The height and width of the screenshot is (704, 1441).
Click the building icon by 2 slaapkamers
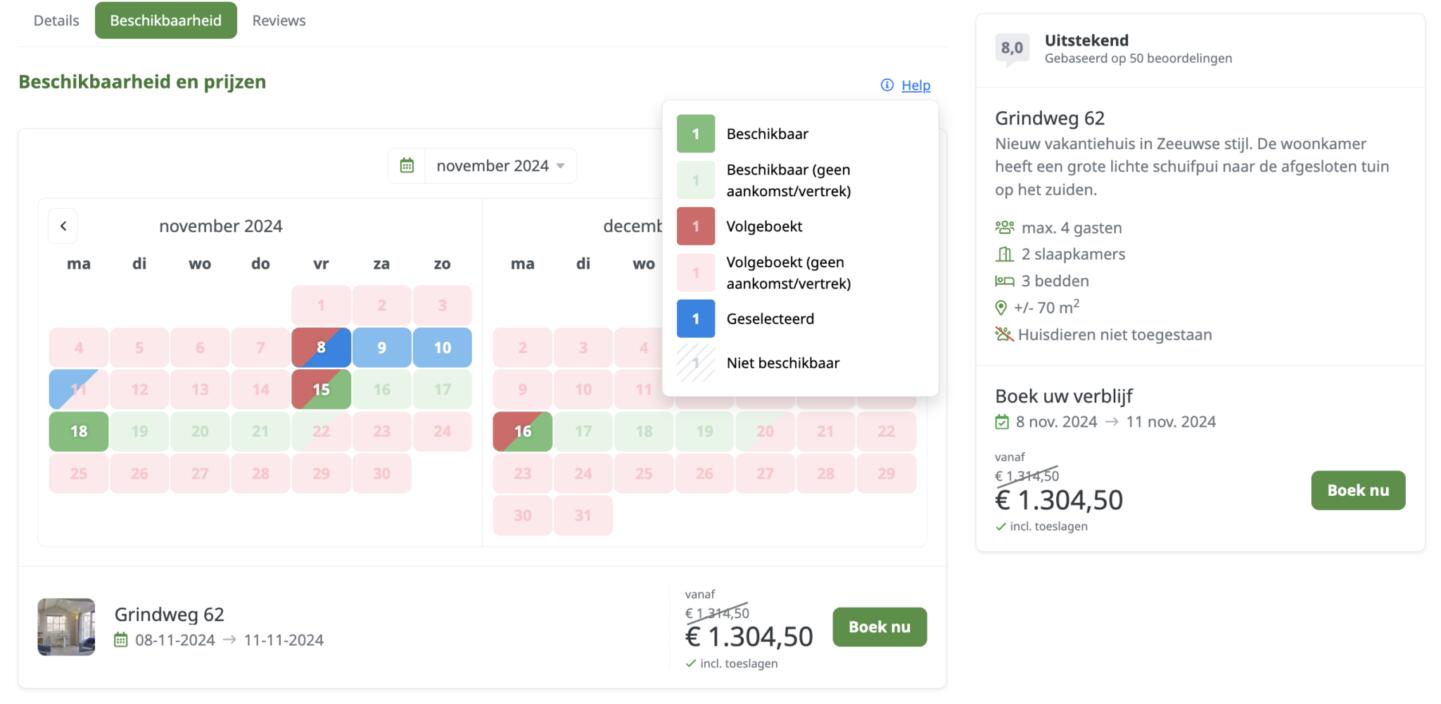pos(1004,254)
